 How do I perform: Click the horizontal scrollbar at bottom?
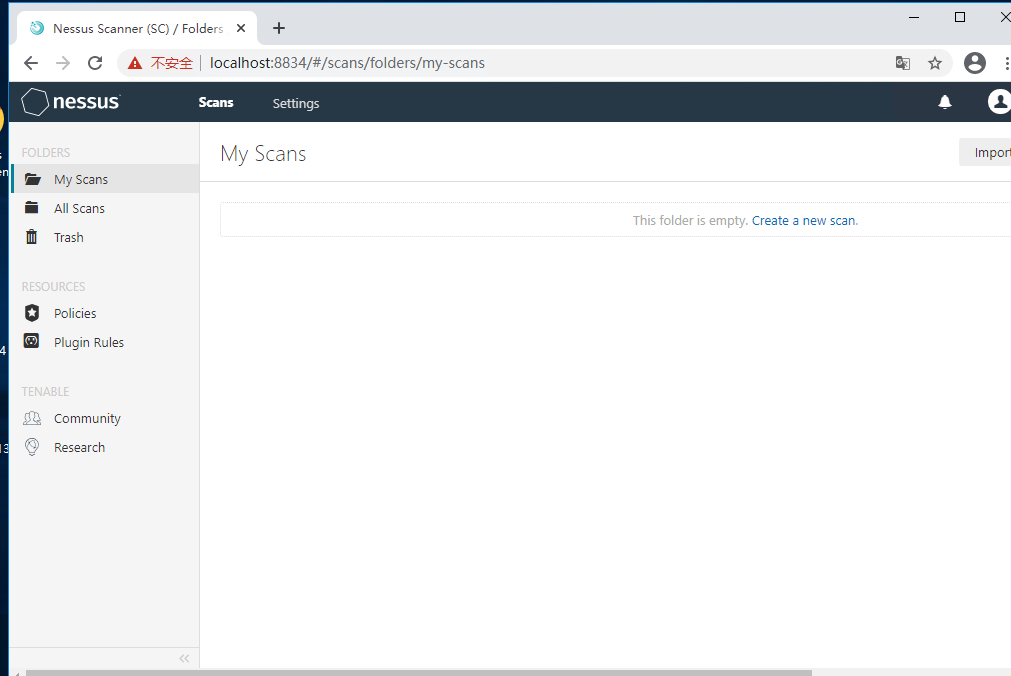pyautogui.click(x=418, y=673)
